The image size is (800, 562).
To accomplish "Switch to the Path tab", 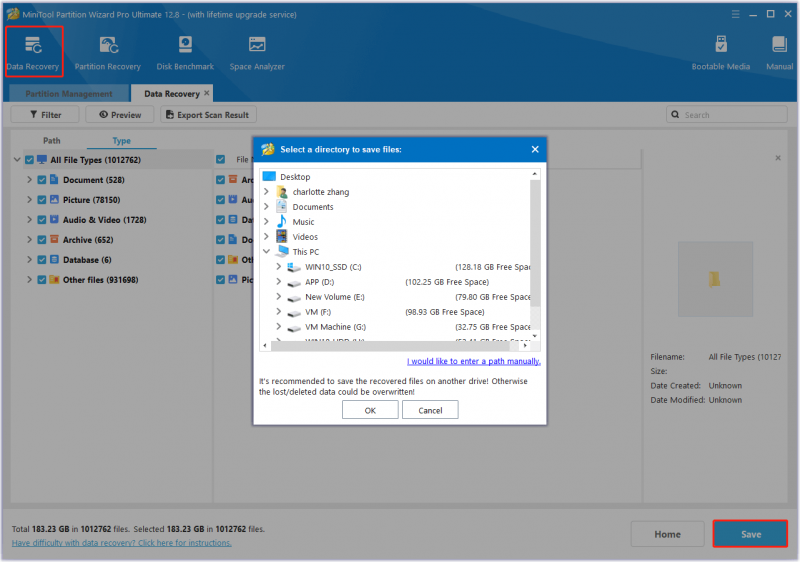I will [x=52, y=141].
